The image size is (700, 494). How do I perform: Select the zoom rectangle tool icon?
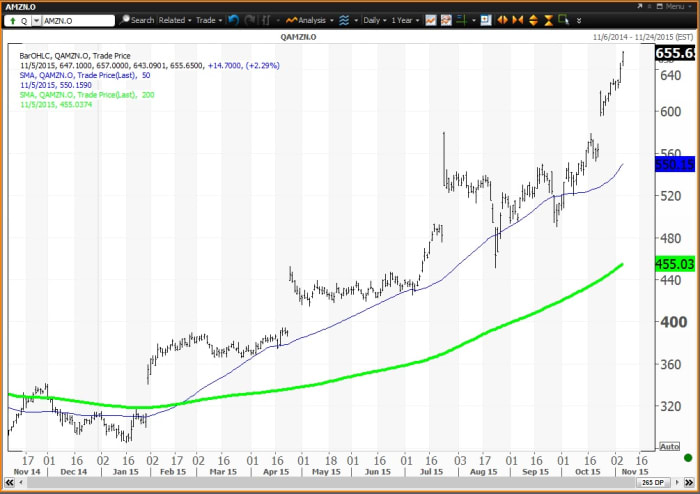(x=563, y=19)
